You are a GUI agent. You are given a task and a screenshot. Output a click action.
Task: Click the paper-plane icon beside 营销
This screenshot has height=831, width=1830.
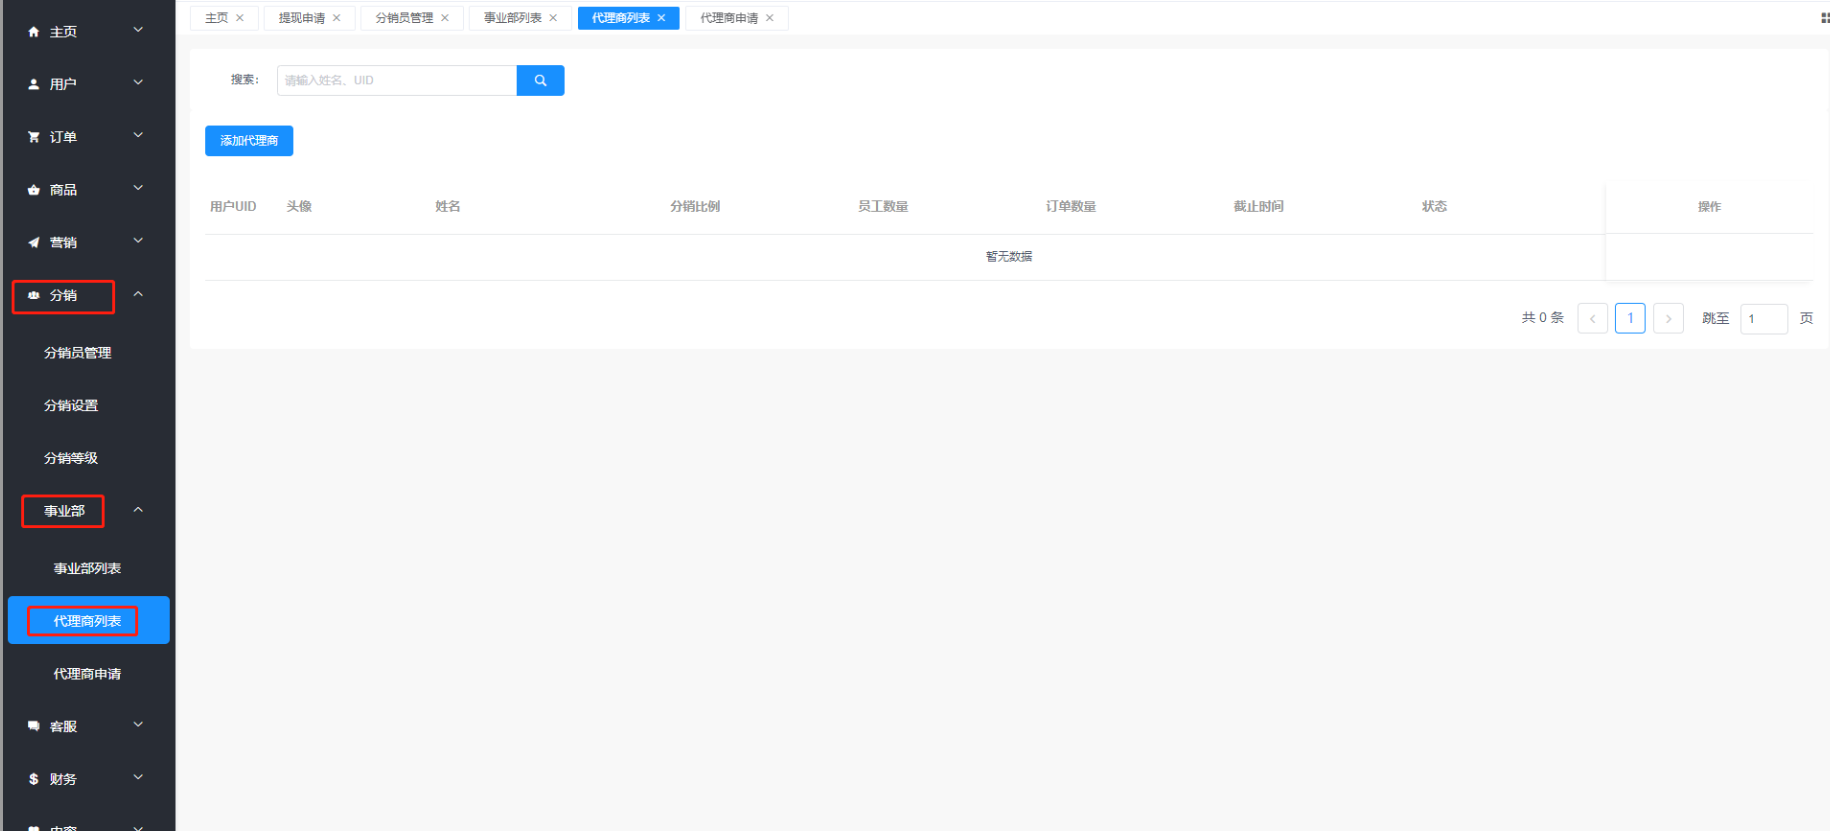34,243
